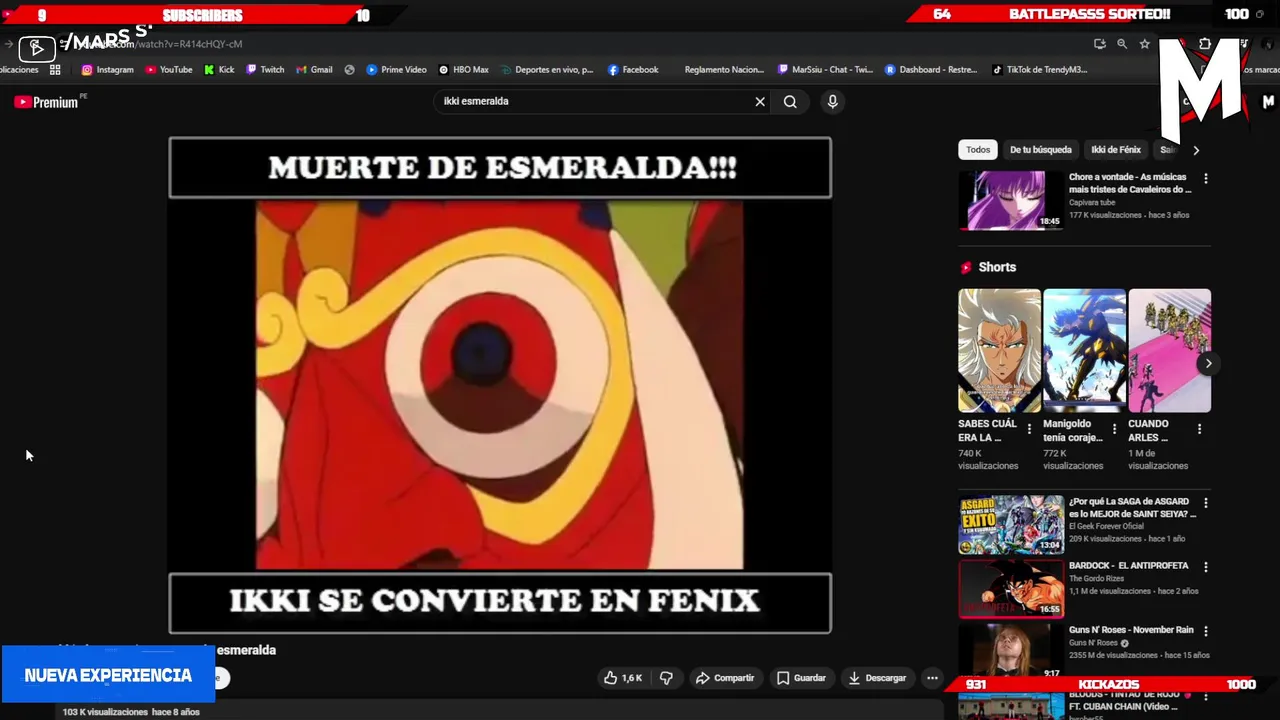Open 'MarSsiu - Chat - Twi...' bookmark
The image size is (1280, 720).
824,70
